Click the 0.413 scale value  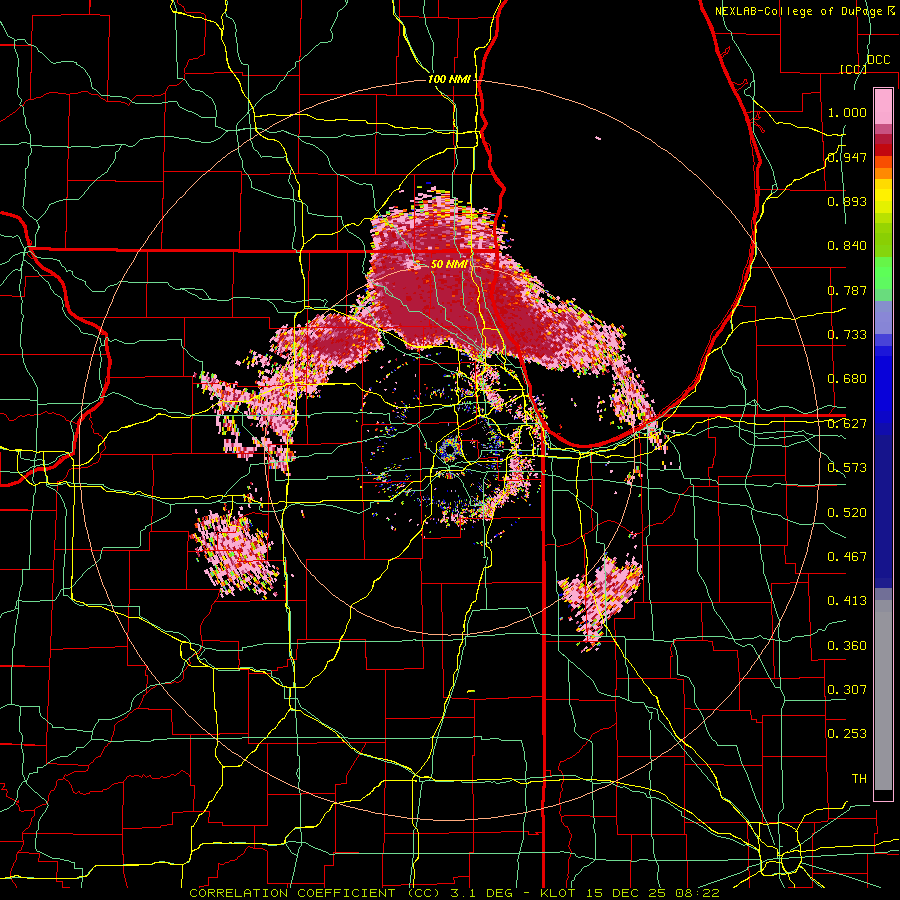pyautogui.click(x=847, y=601)
